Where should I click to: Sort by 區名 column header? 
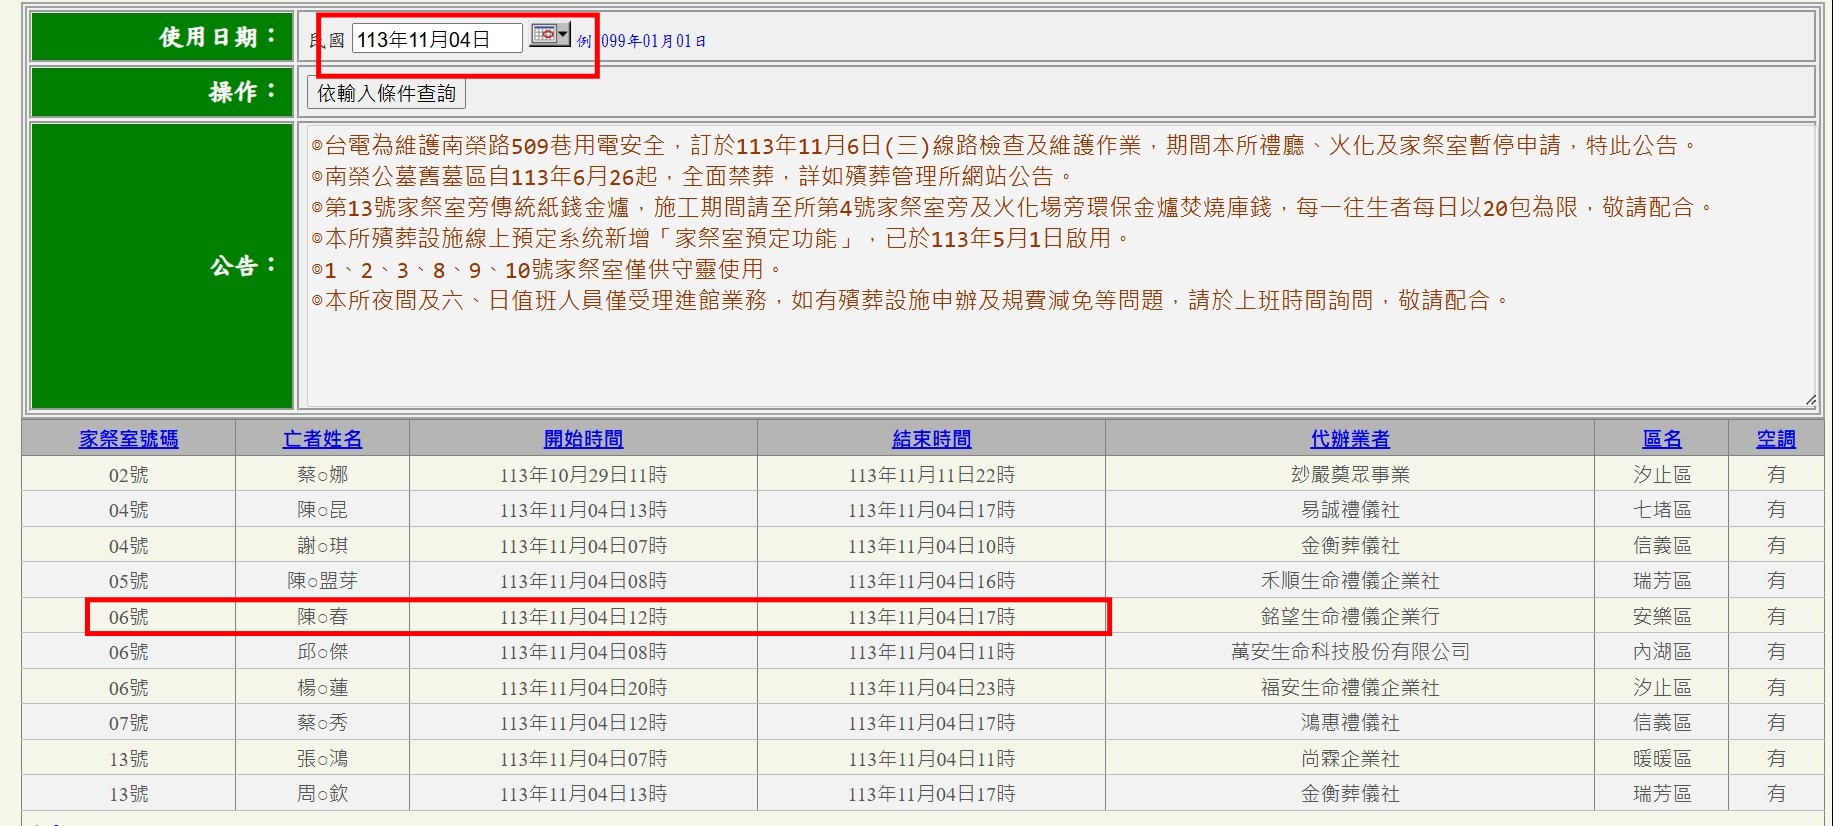pos(1661,439)
